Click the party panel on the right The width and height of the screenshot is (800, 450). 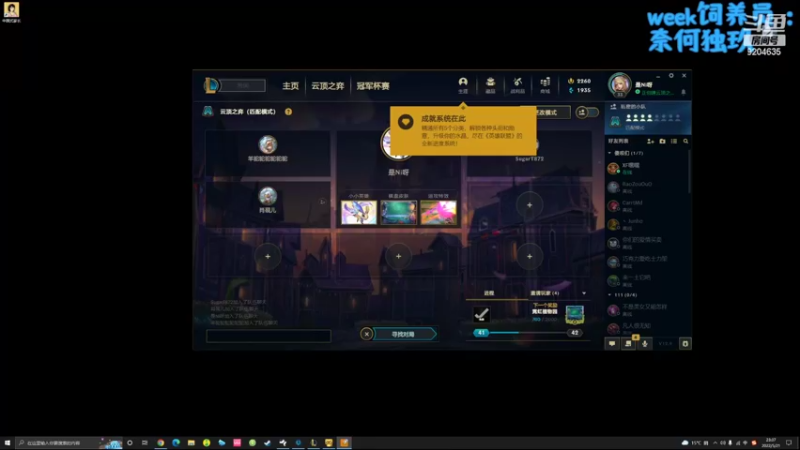[648, 117]
